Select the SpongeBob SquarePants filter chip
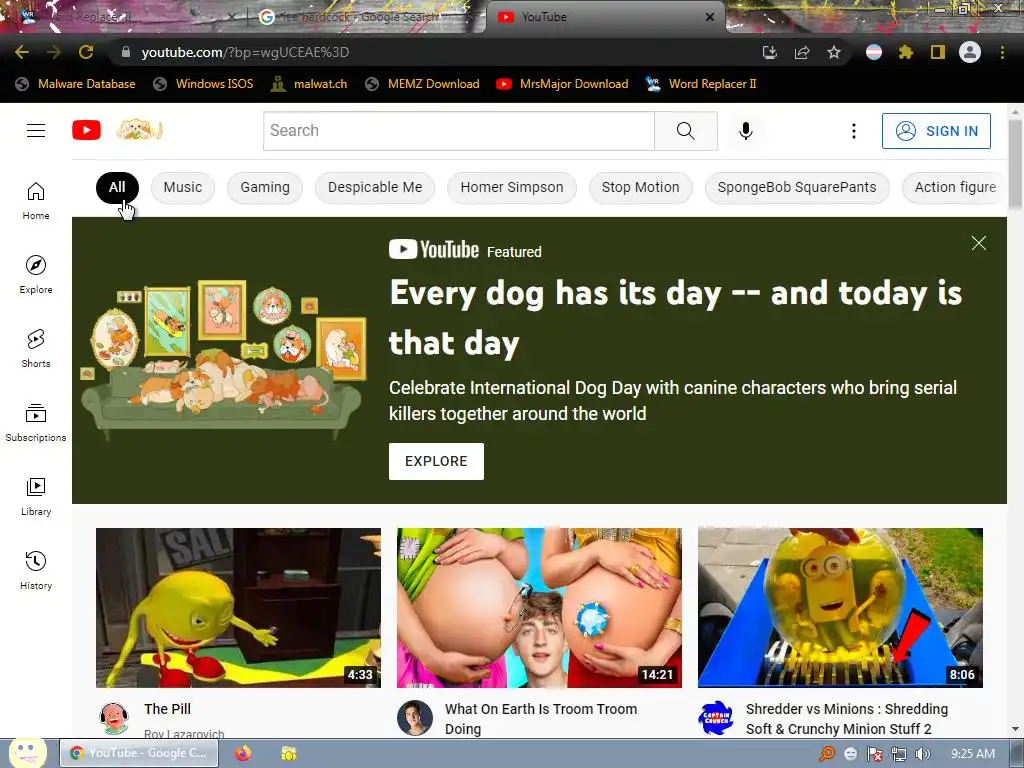Screen dimensions: 1024x768 pyautogui.click(x=797, y=187)
